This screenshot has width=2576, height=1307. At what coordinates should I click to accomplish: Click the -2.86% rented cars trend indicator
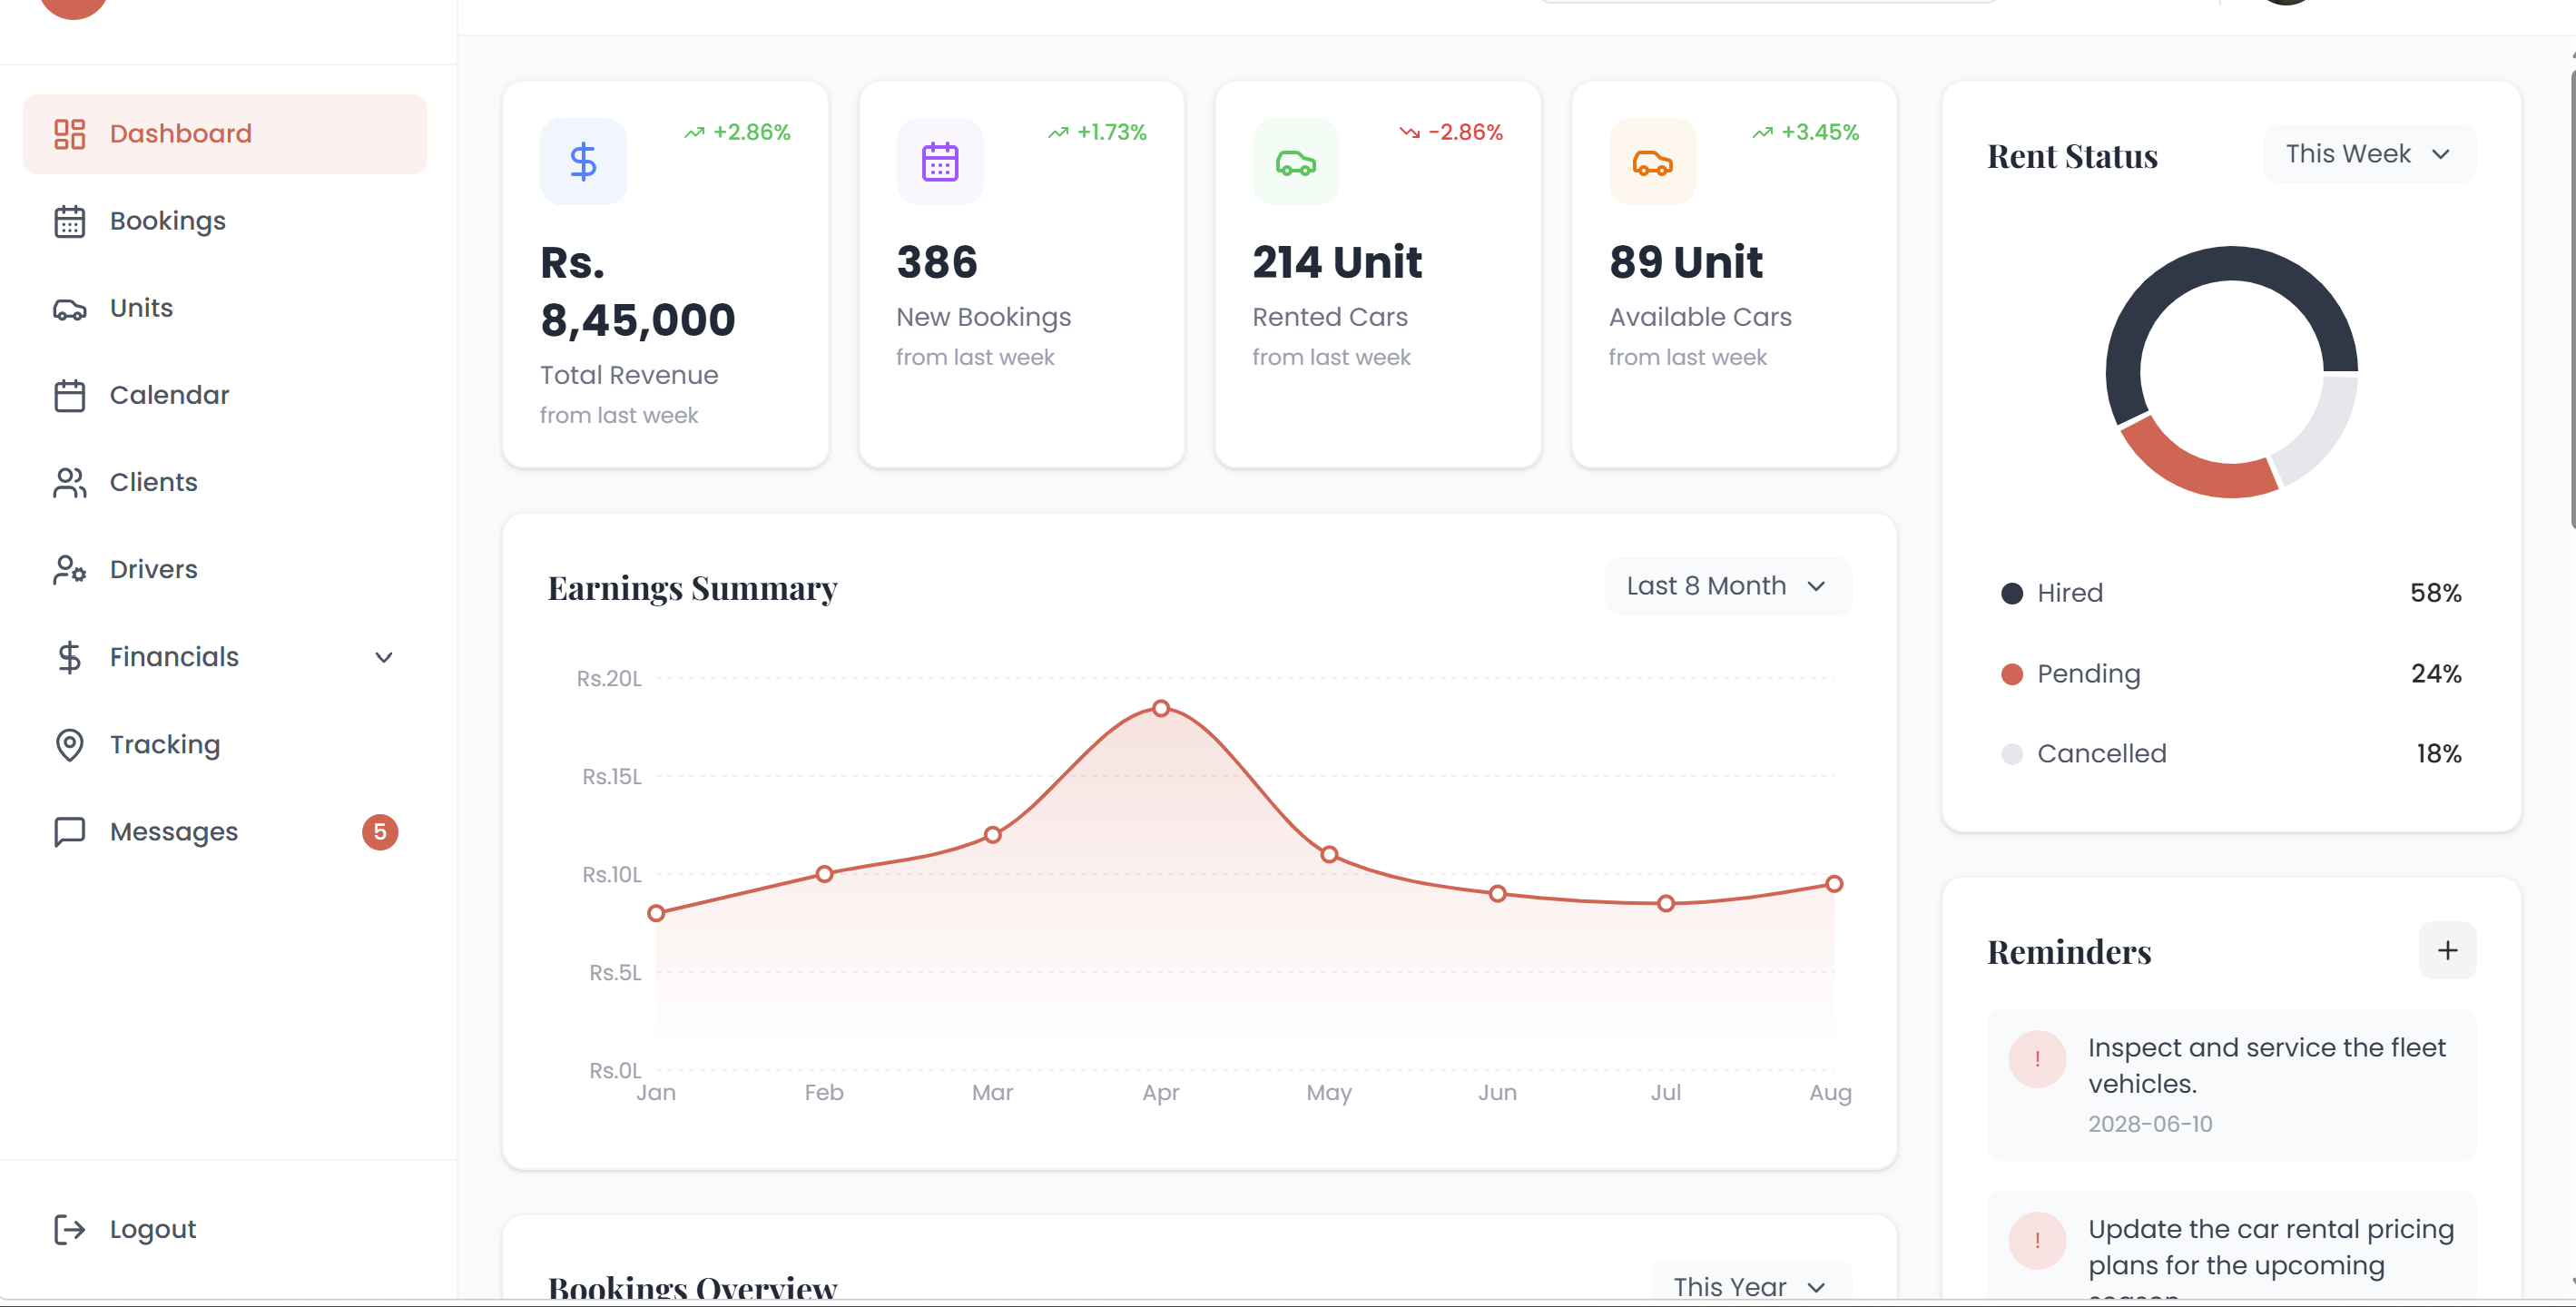click(1451, 133)
